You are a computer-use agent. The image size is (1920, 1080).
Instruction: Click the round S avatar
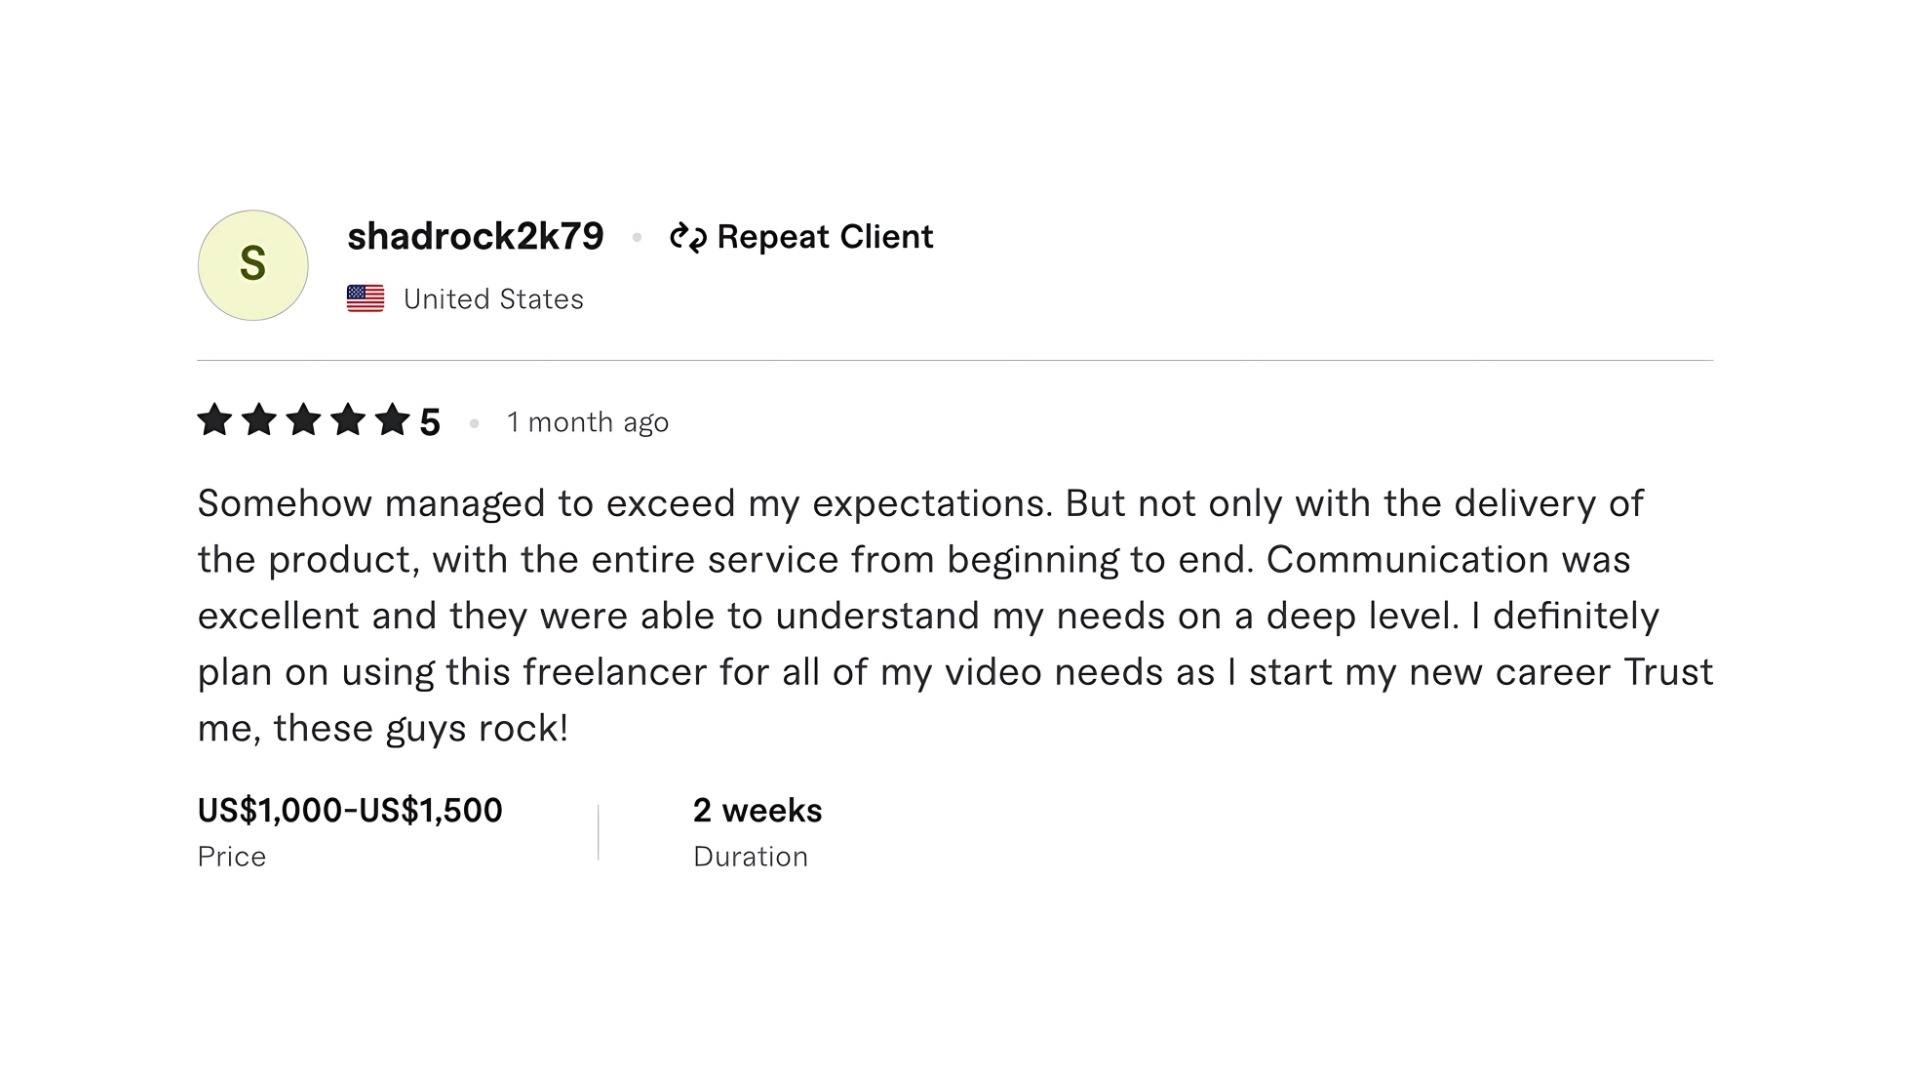click(x=253, y=265)
